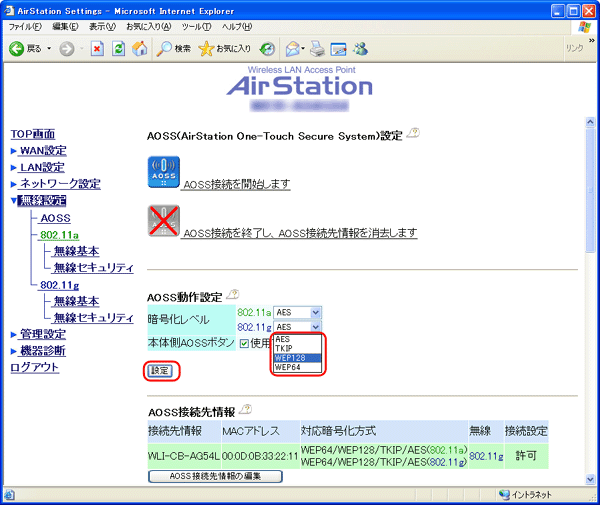Click AOSS接続先情報の編集 button

click(x=215, y=476)
